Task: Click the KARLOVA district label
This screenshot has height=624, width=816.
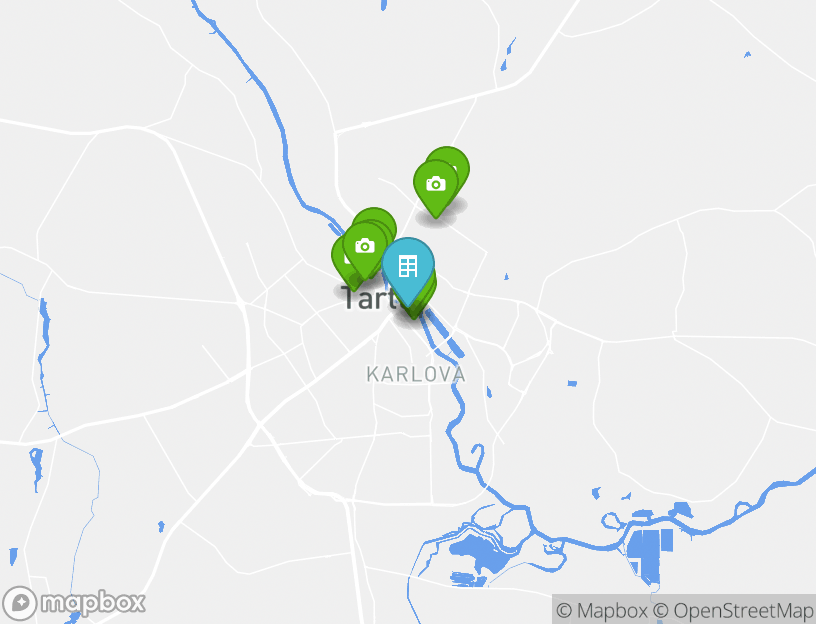Action: (415, 374)
